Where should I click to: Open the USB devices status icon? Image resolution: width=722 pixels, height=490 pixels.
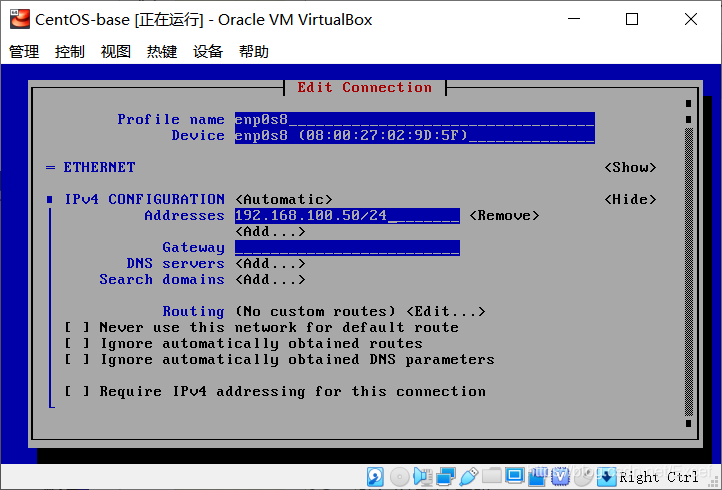coord(468,477)
